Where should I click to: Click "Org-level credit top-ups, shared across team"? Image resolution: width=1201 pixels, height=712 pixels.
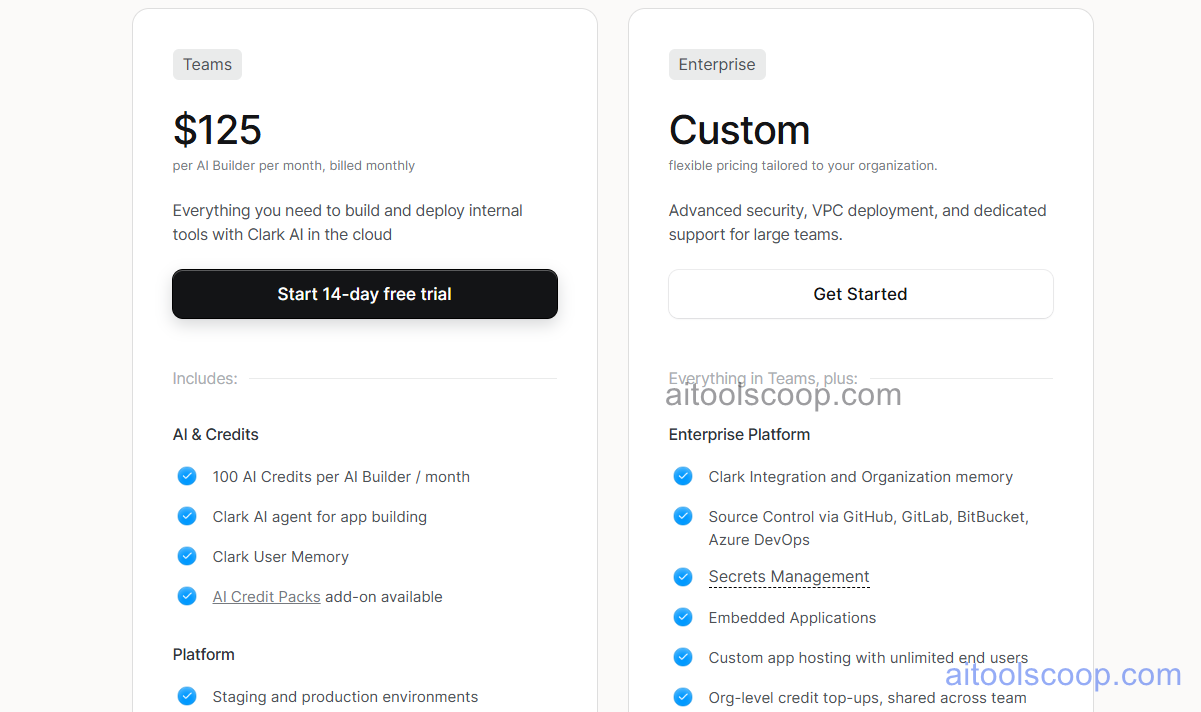point(867,698)
